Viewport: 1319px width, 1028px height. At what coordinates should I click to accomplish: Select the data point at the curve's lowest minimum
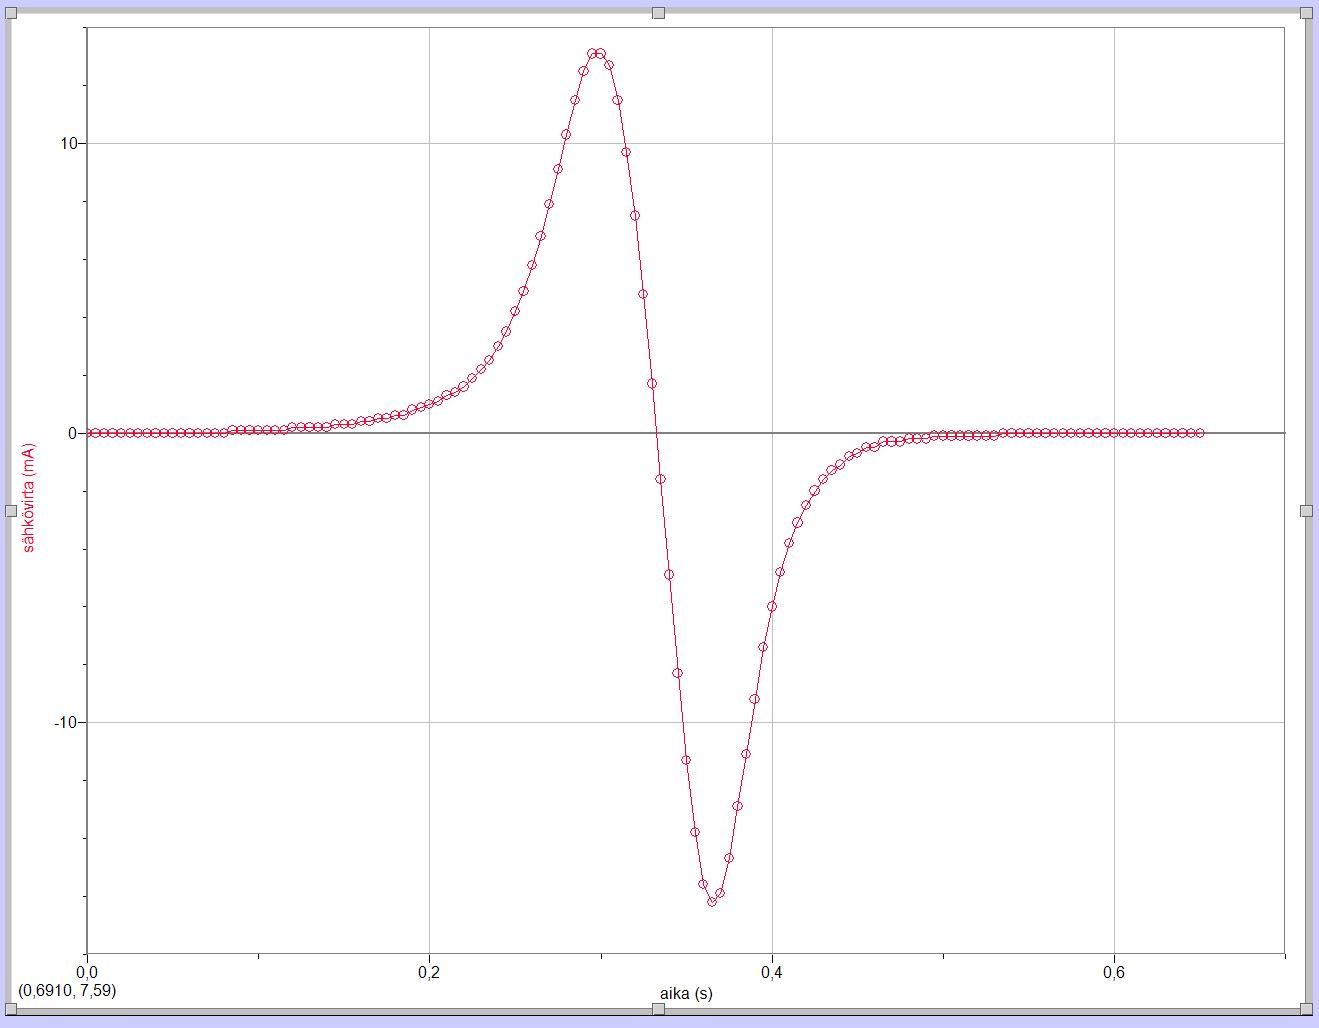pos(712,901)
